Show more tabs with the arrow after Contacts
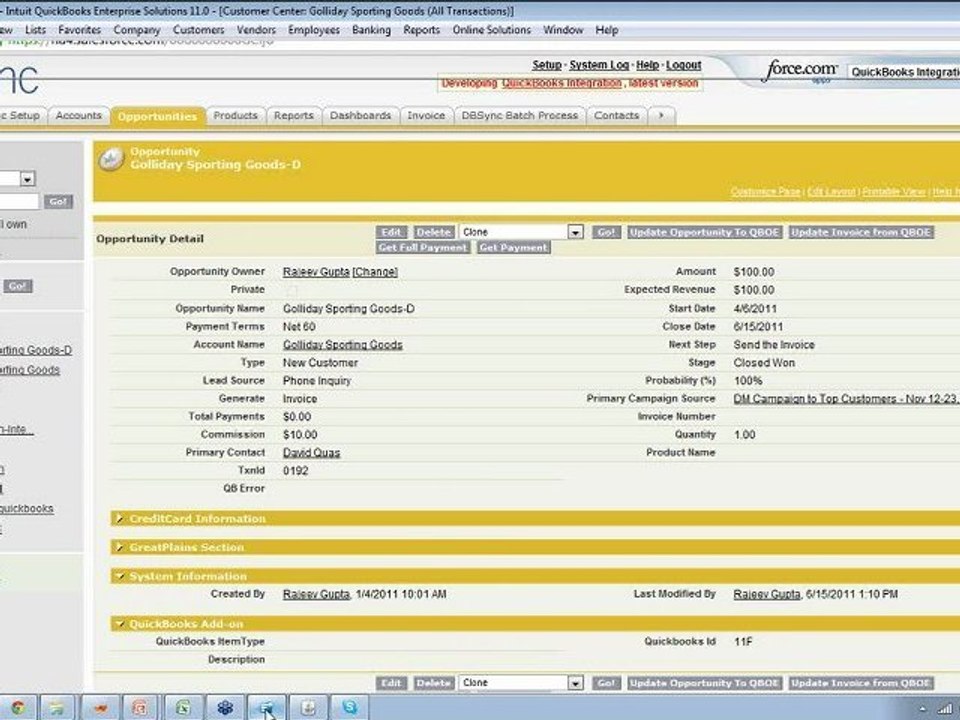This screenshot has height=720, width=960. [661, 115]
